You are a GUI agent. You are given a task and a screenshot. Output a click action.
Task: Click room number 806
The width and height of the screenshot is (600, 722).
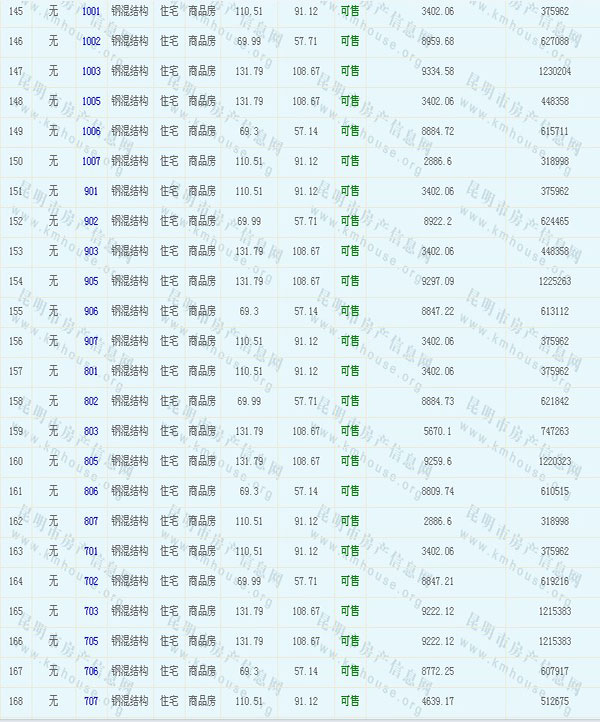pos(91,491)
